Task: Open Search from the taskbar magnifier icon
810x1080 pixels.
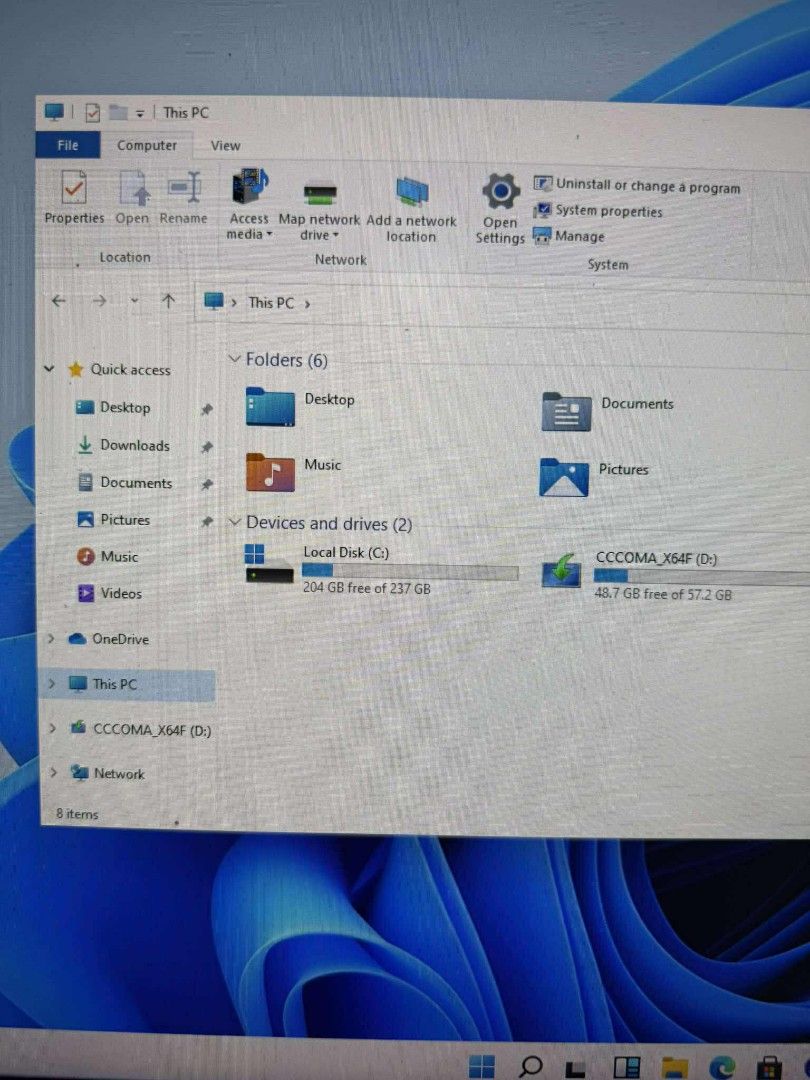Action: click(530, 1066)
